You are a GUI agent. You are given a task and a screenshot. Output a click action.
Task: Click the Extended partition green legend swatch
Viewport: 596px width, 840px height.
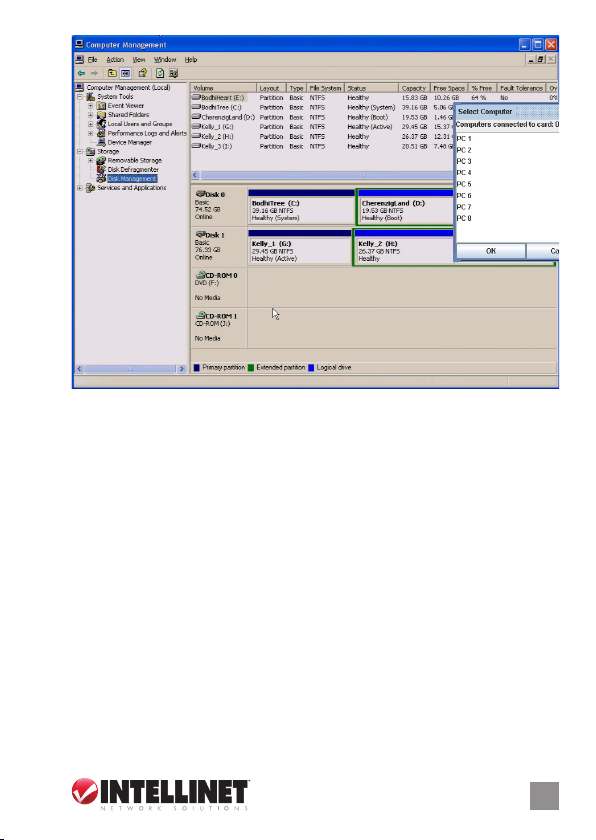coord(251,368)
